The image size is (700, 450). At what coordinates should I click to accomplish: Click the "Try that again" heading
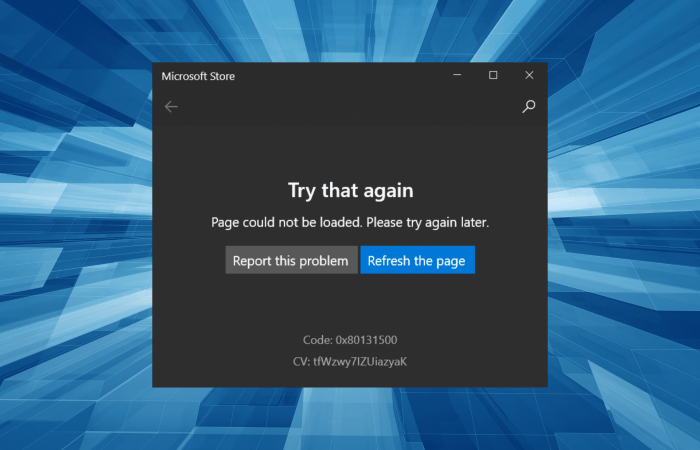(350, 191)
